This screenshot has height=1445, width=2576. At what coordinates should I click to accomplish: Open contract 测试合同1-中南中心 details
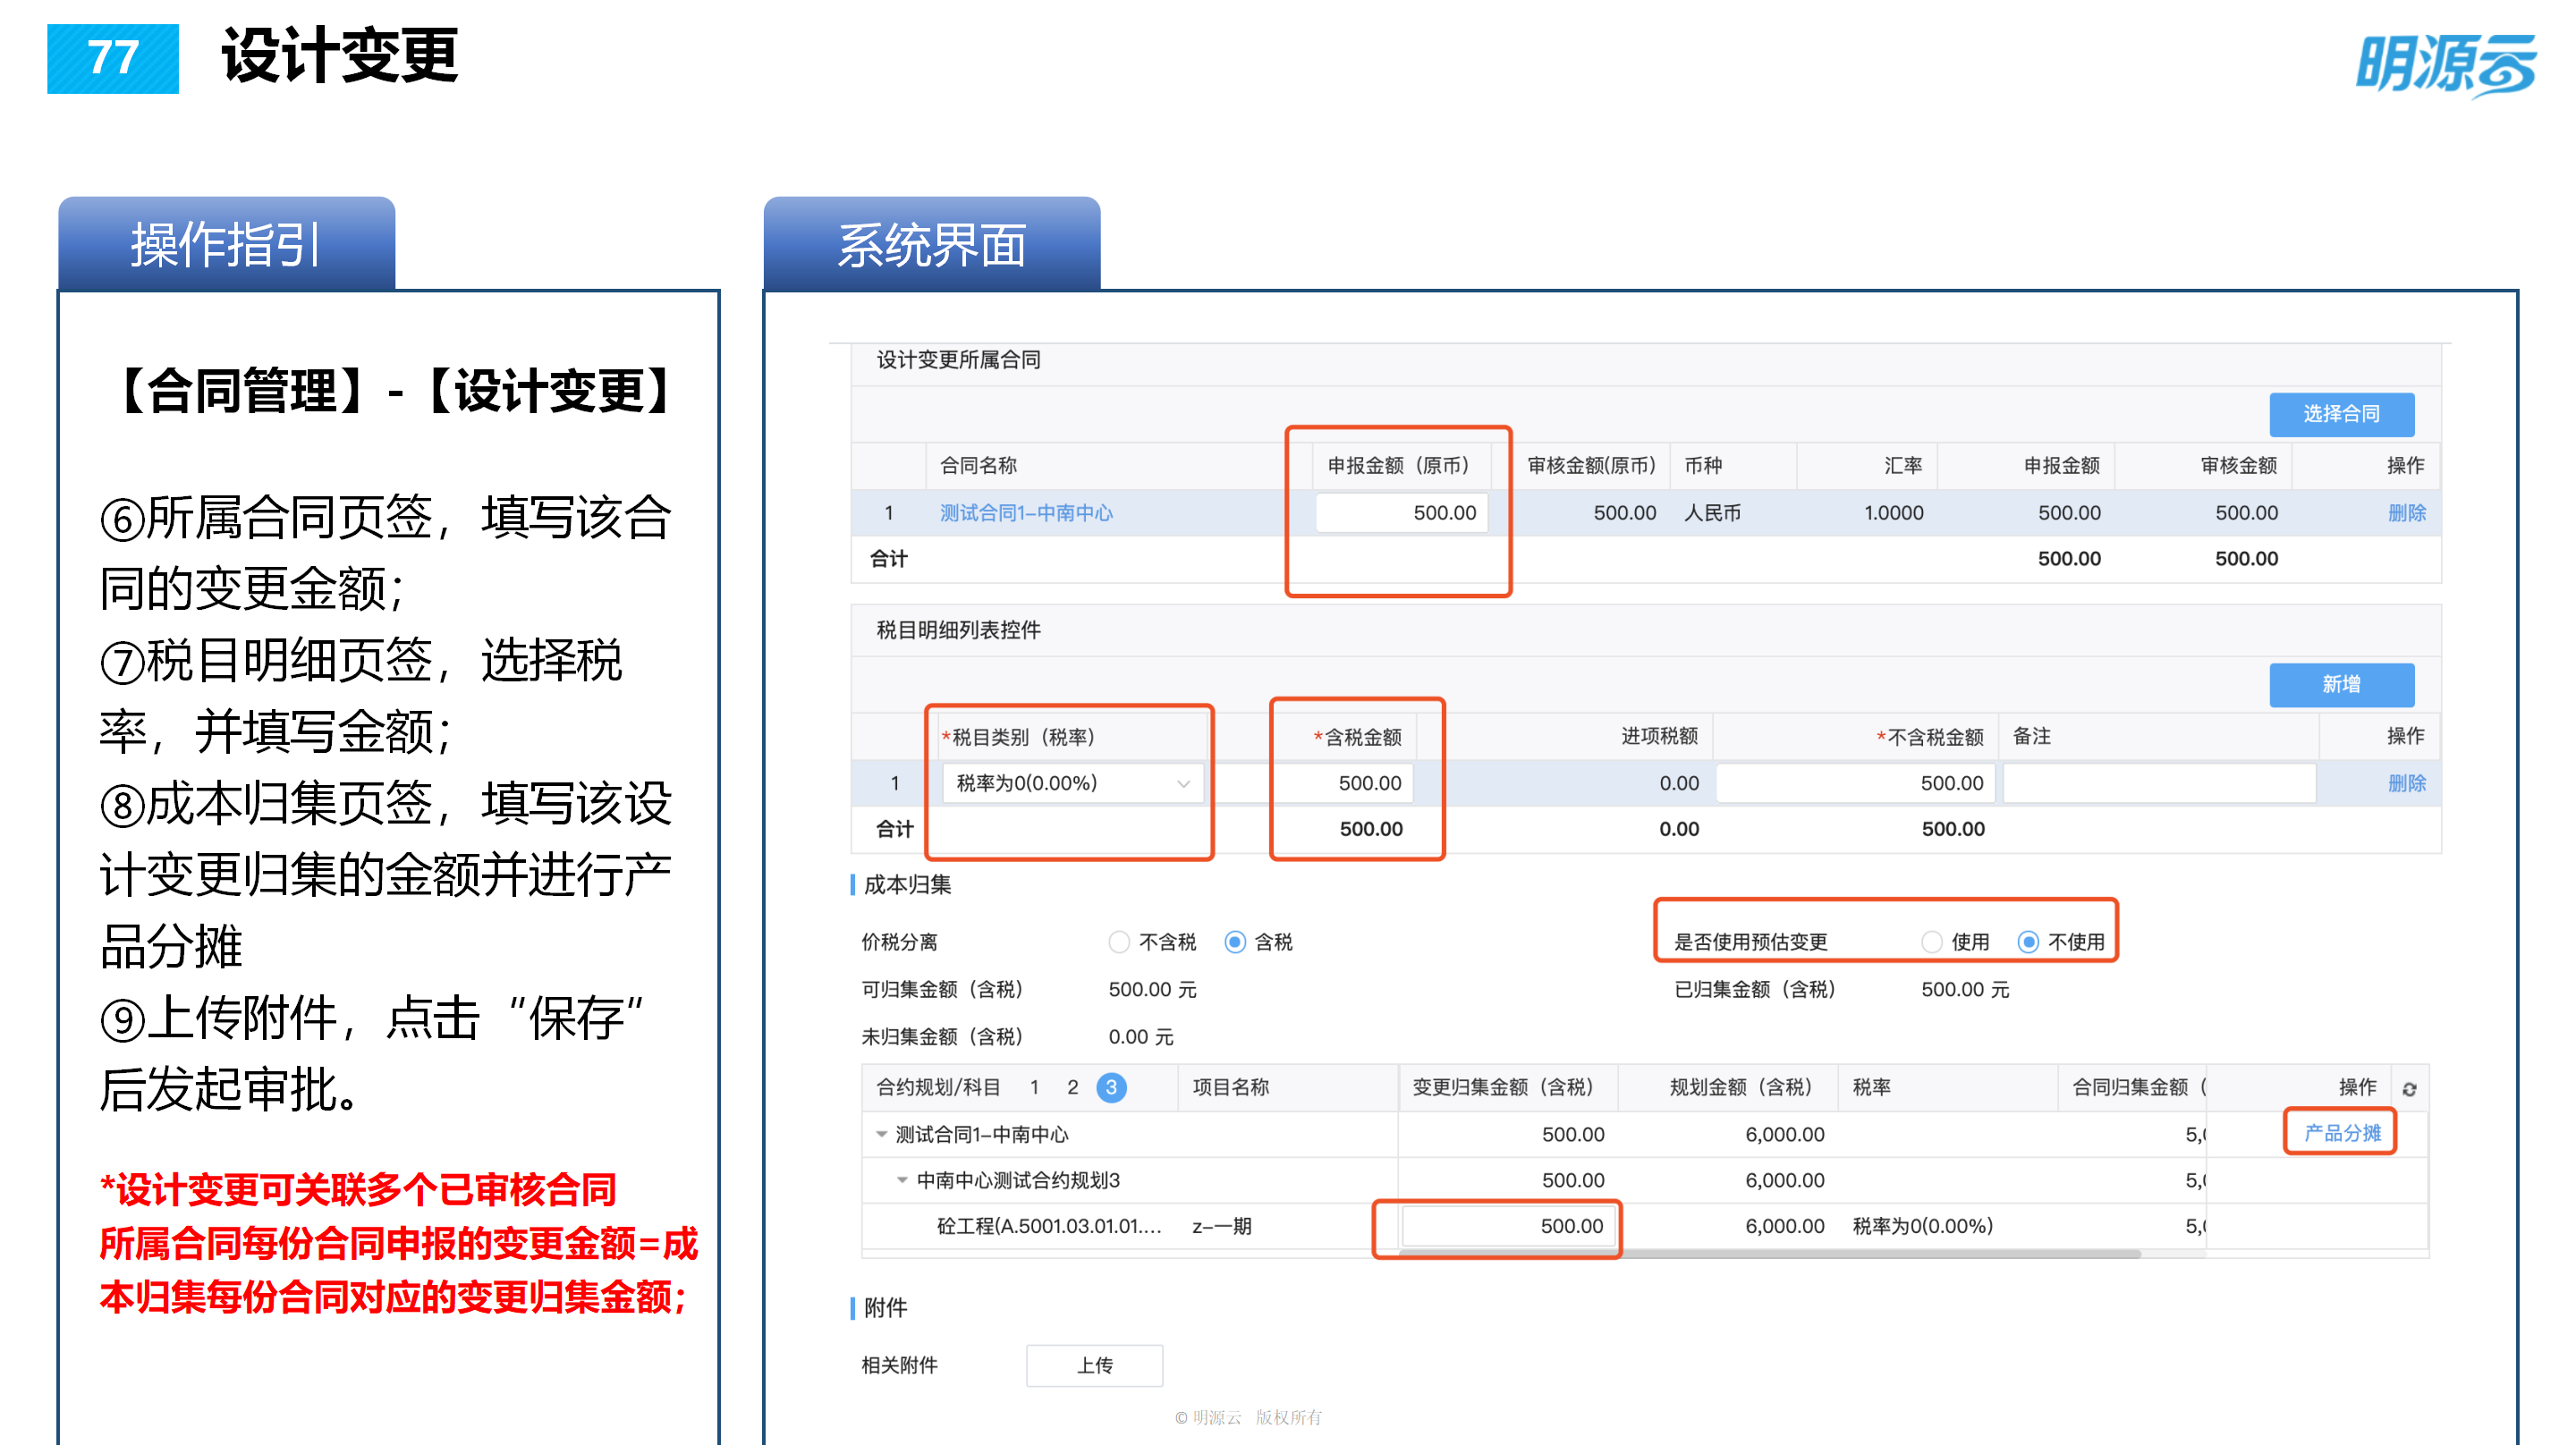click(x=1024, y=512)
